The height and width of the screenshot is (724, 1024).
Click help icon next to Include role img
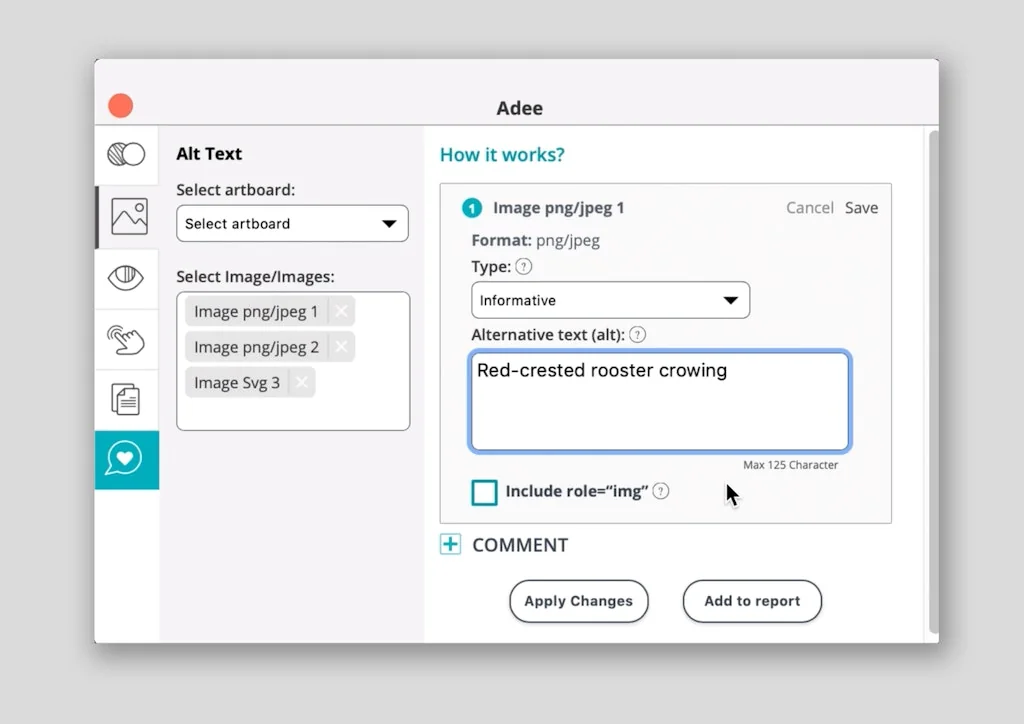pyautogui.click(x=661, y=491)
